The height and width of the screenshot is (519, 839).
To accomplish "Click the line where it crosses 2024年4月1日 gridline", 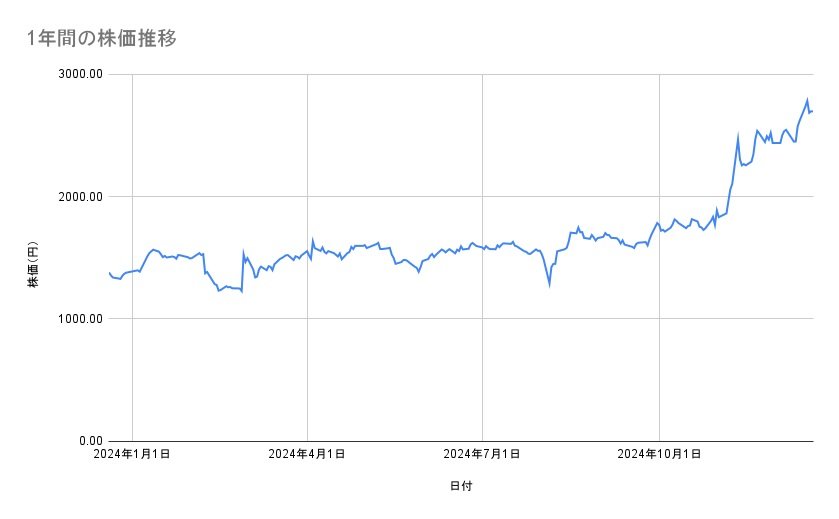I will pos(307,251).
